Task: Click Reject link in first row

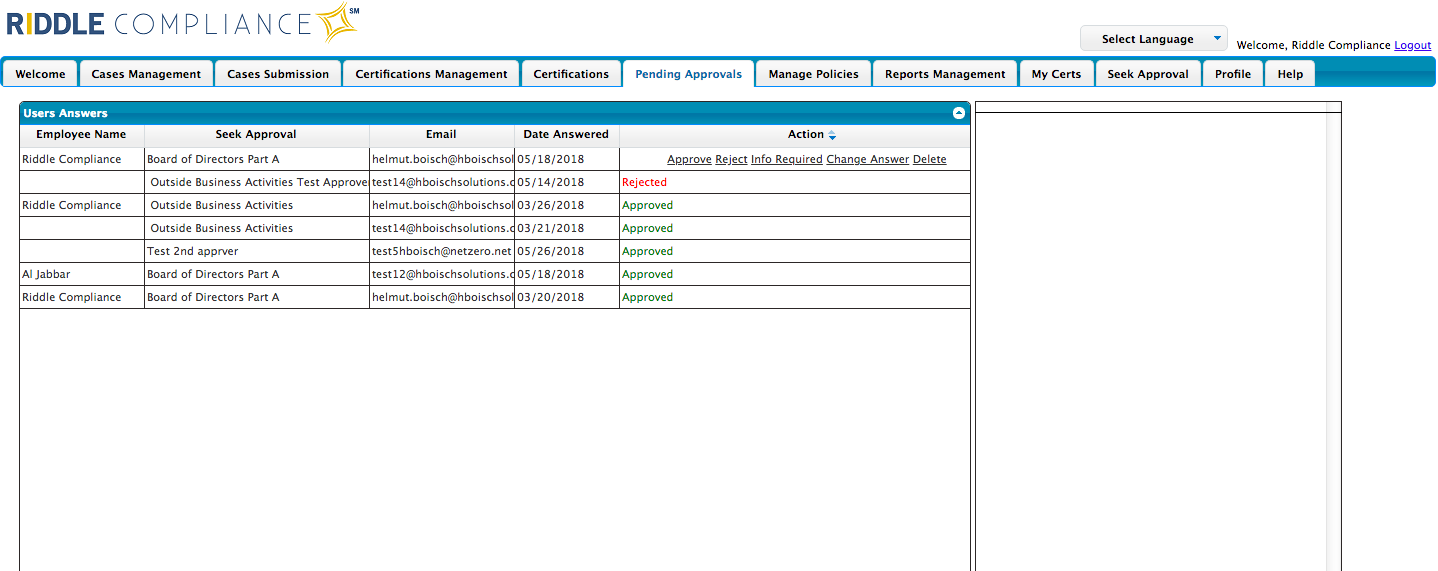Action: [731, 159]
